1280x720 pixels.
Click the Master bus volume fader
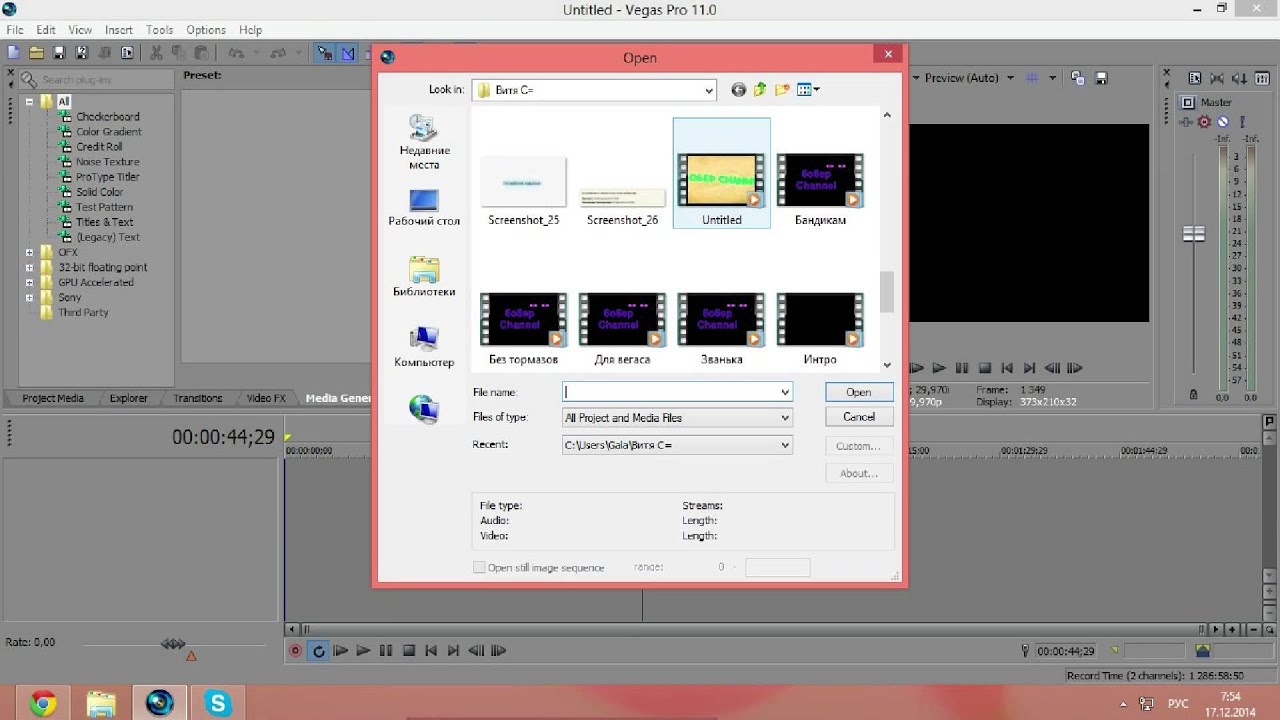coord(1194,234)
